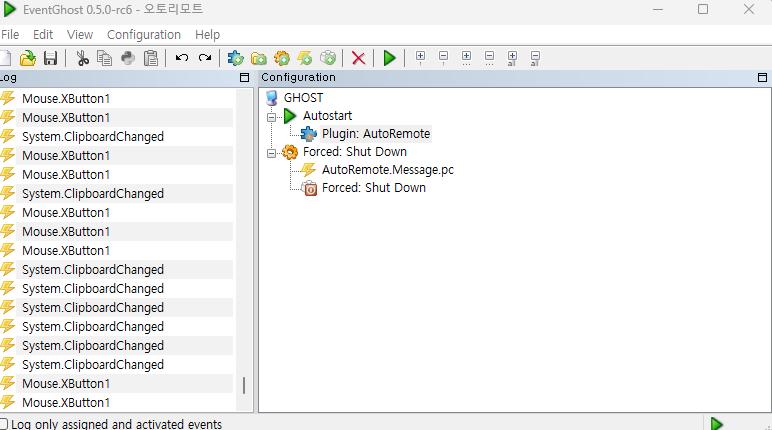
Task: Save the configuration with the floppy disk icon
Action: (50, 58)
